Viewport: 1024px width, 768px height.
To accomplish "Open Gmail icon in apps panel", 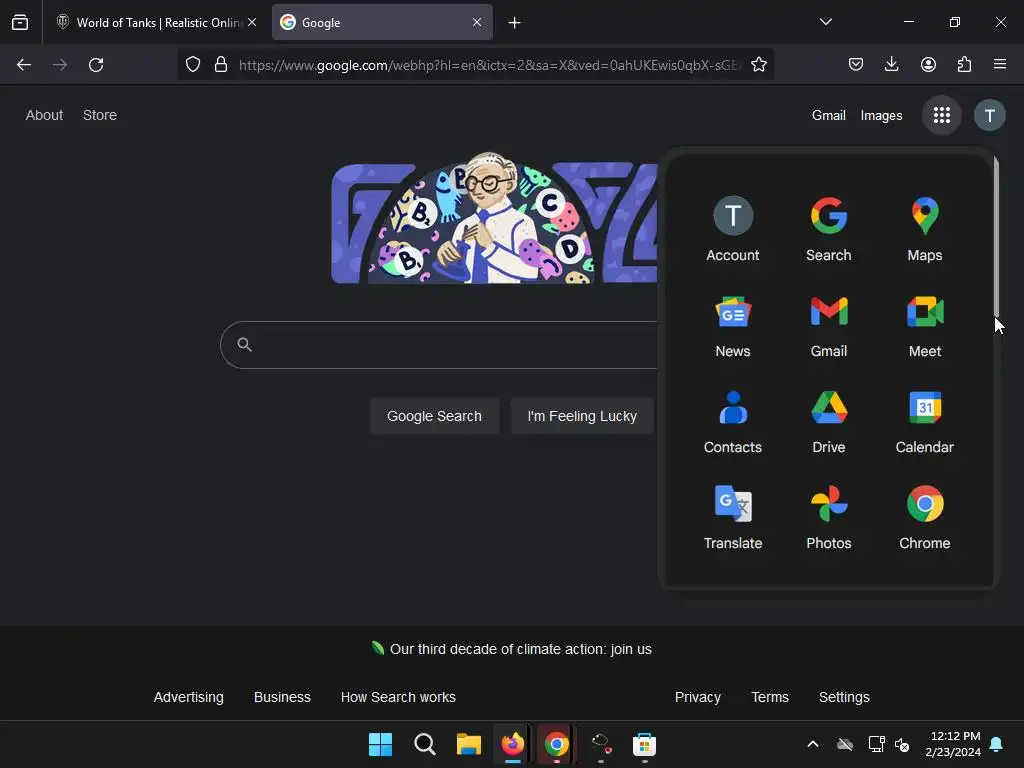I will 829,325.
